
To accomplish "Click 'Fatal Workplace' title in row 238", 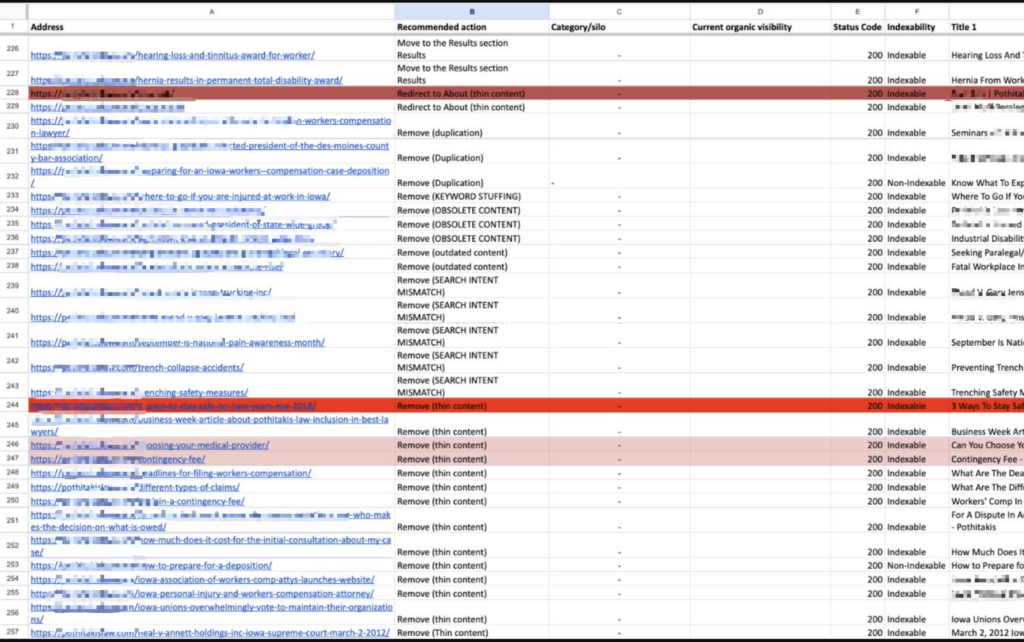I will tap(987, 267).
